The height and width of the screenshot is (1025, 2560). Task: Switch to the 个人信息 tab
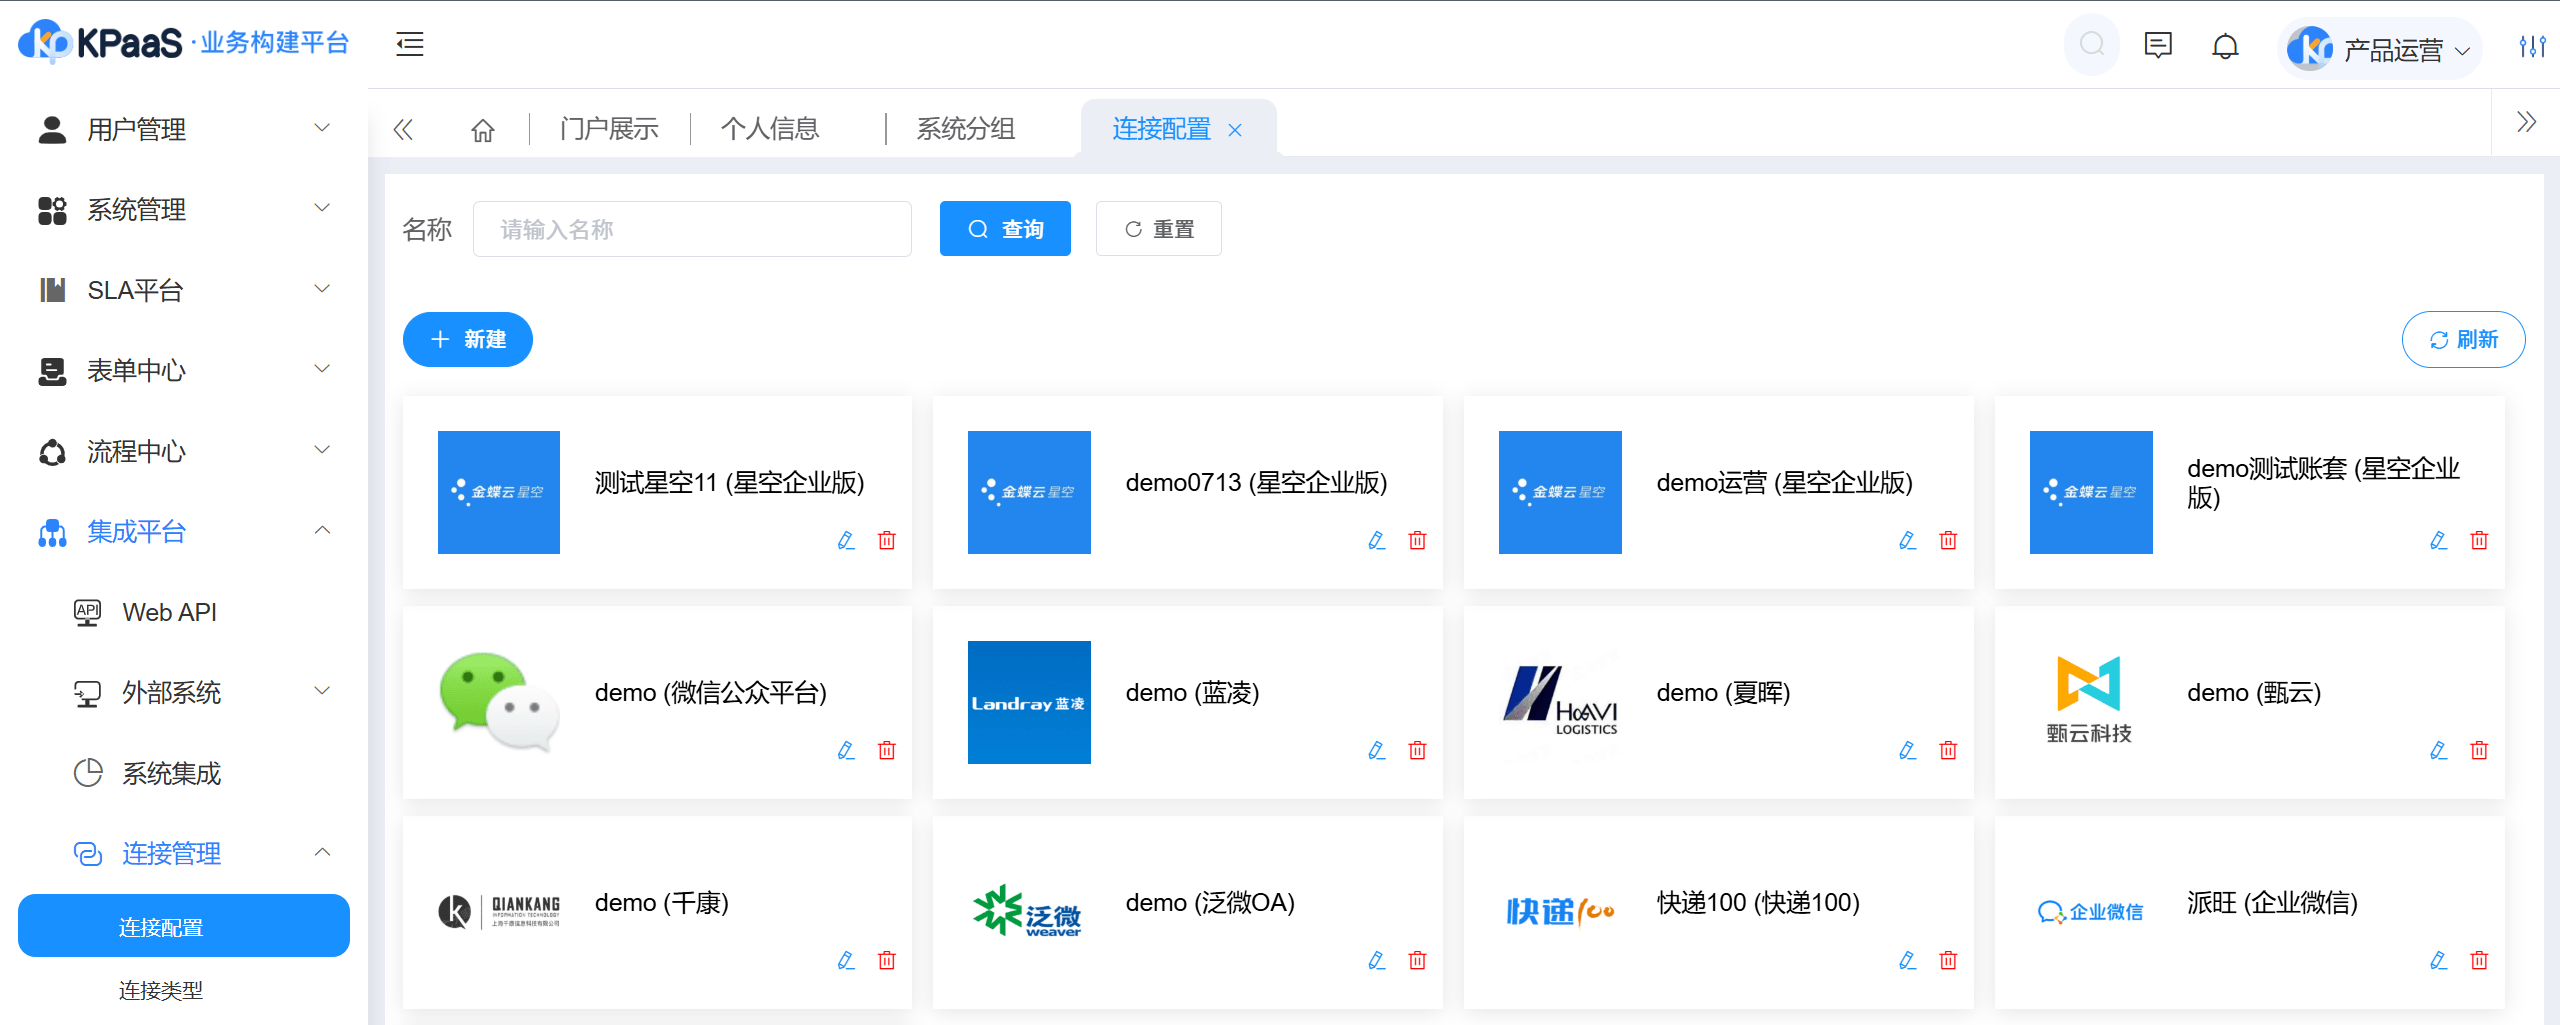[770, 129]
